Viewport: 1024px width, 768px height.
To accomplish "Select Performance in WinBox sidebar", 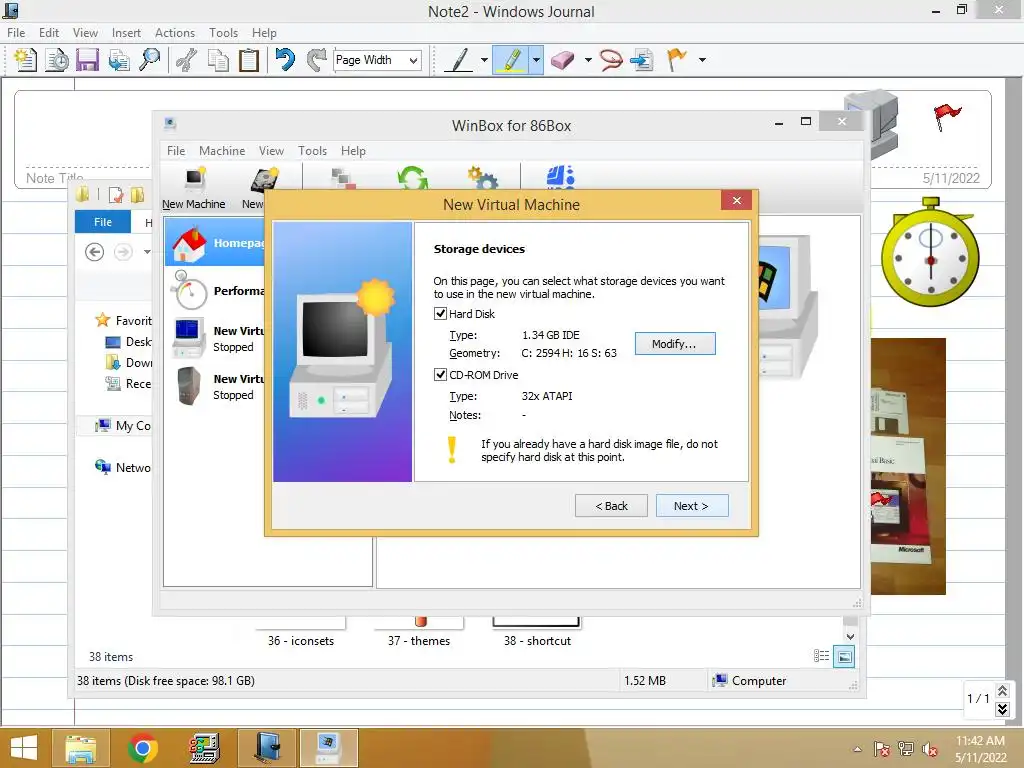I will coord(216,291).
